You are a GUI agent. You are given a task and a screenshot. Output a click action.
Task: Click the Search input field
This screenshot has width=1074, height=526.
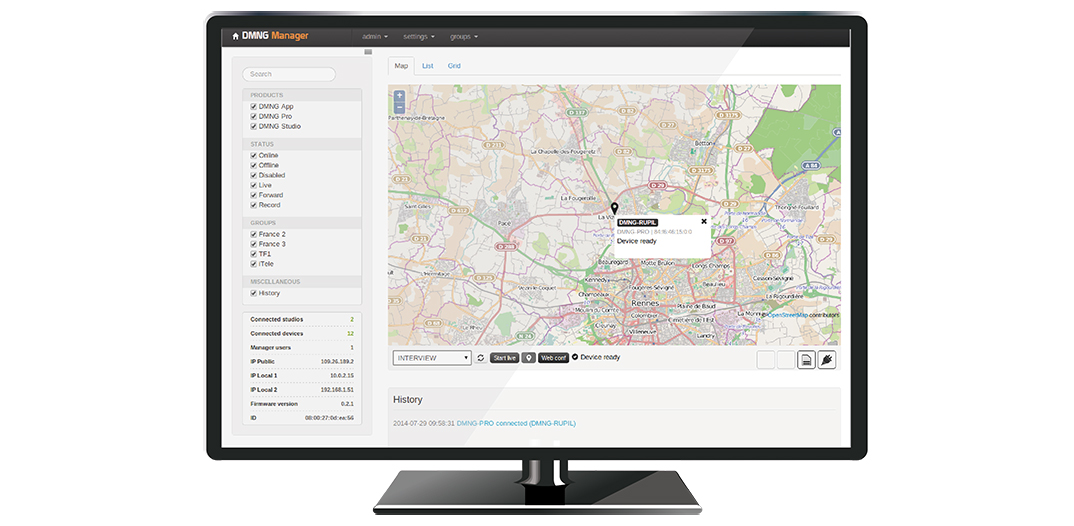click(x=289, y=74)
